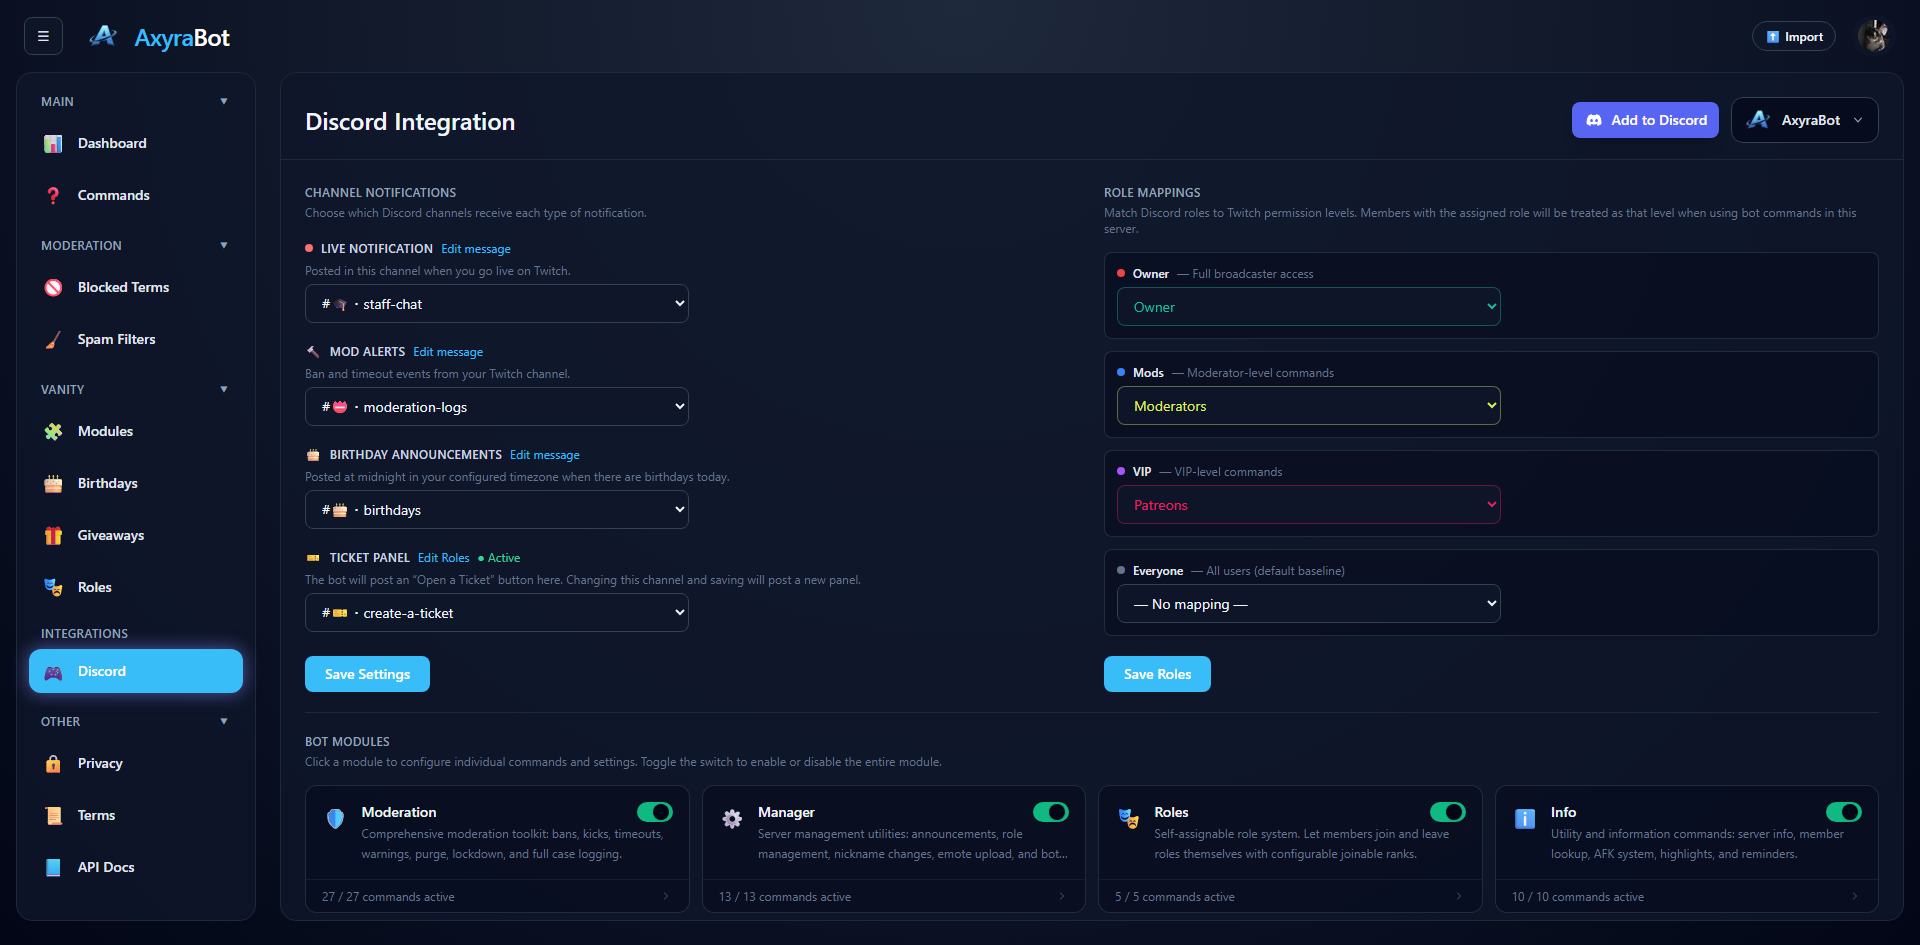Click the AxyraBot logo icon
1920x945 pixels.
(103, 37)
